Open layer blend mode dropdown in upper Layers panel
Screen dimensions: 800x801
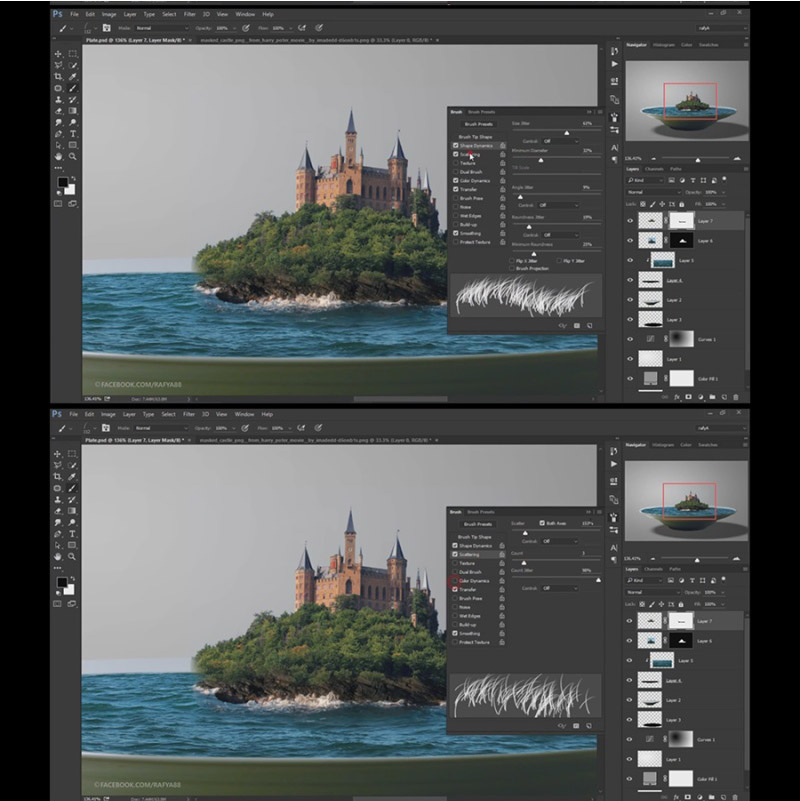click(x=654, y=192)
